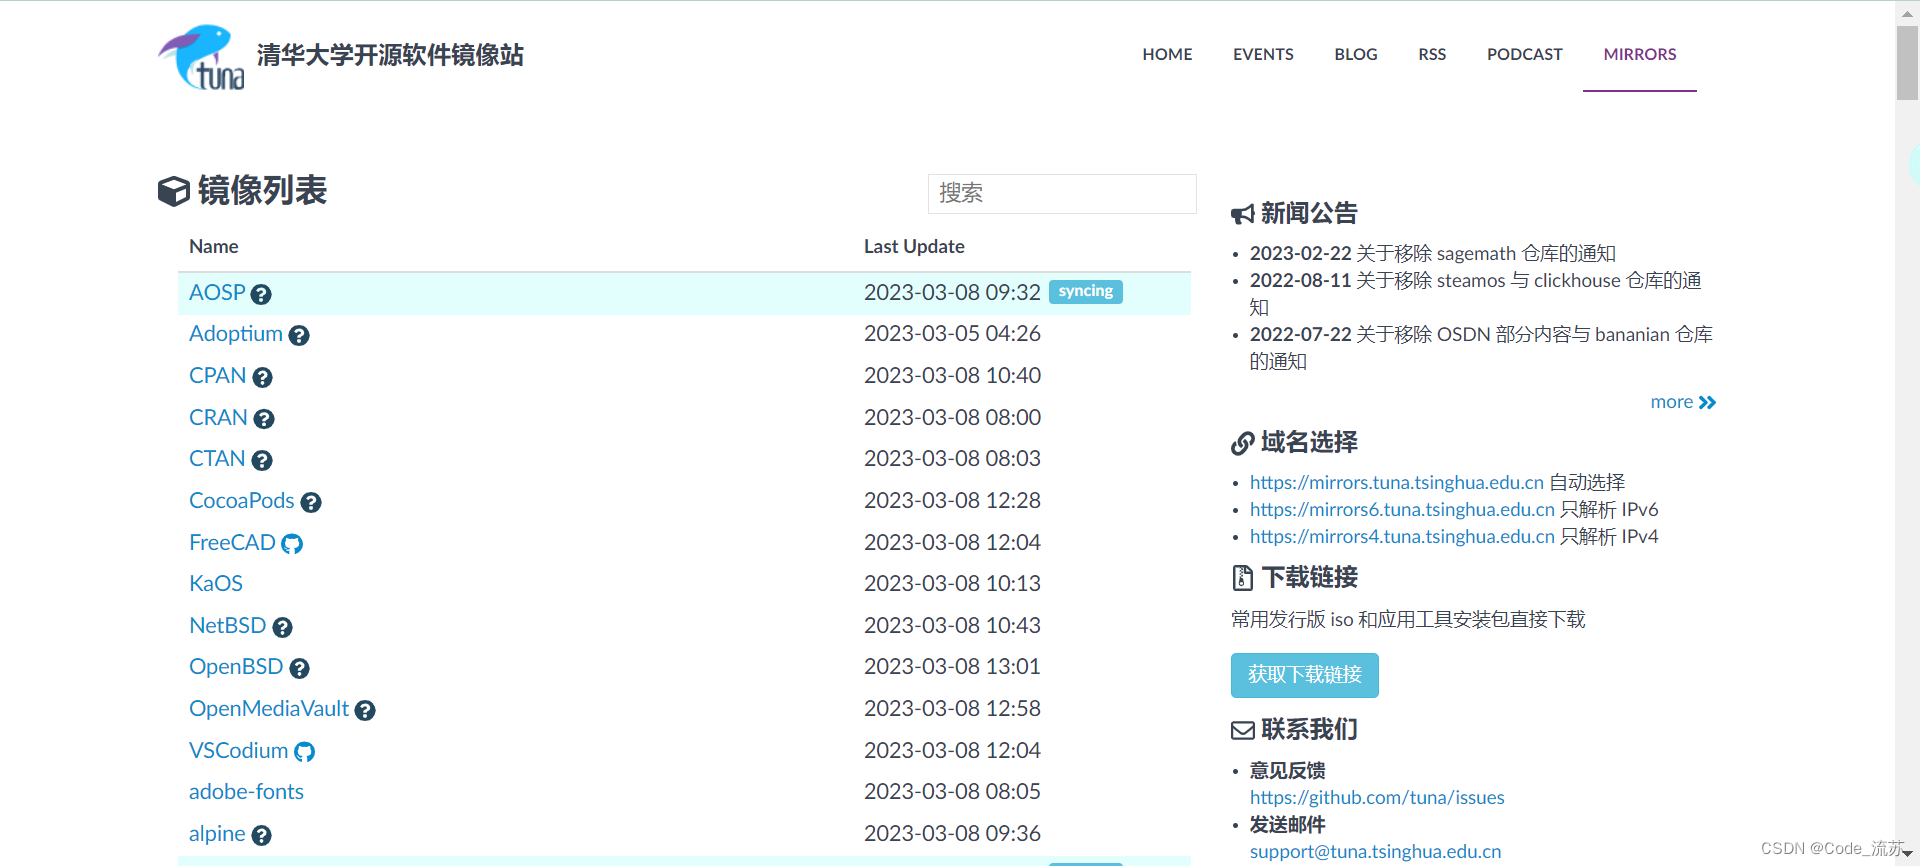The height and width of the screenshot is (866, 1920).
Task: Click the Last Update column header
Action: 914,246
